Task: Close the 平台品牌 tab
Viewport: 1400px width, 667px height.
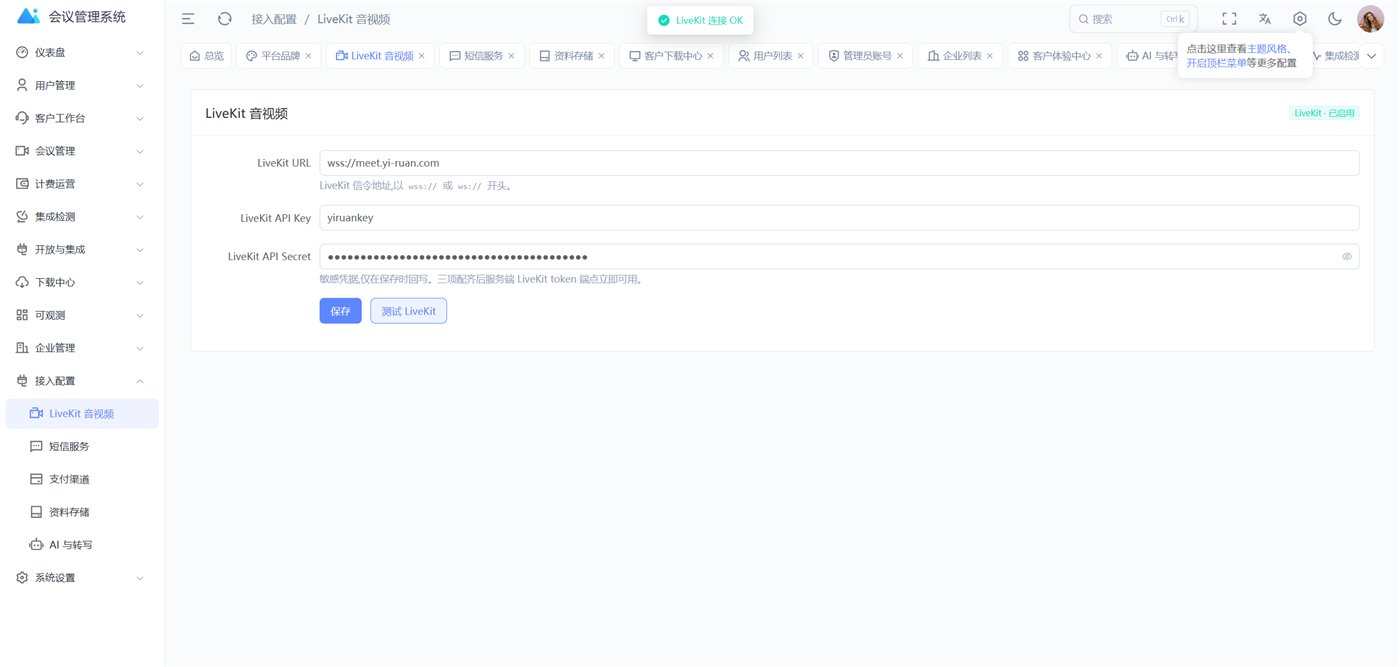Action: pos(309,56)
